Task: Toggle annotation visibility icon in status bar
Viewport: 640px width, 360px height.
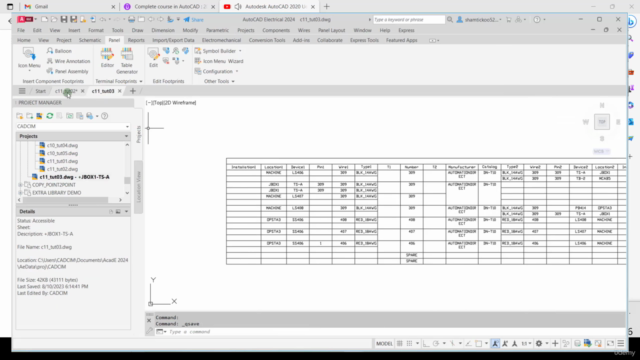Action: [495, 344]
